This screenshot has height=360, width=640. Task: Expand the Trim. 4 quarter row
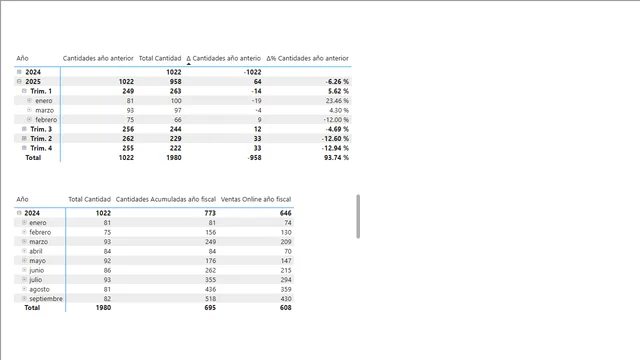[24, 148]
